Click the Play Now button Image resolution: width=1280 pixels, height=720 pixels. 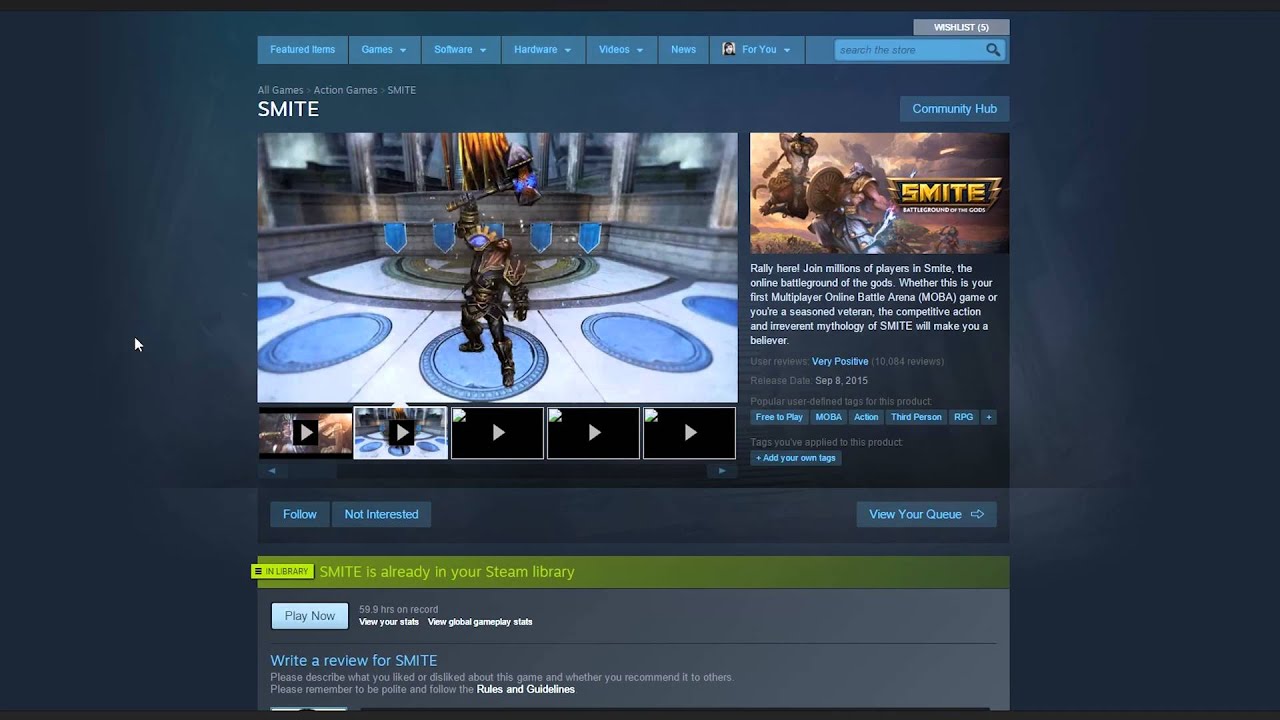click(x=310, y=616)
